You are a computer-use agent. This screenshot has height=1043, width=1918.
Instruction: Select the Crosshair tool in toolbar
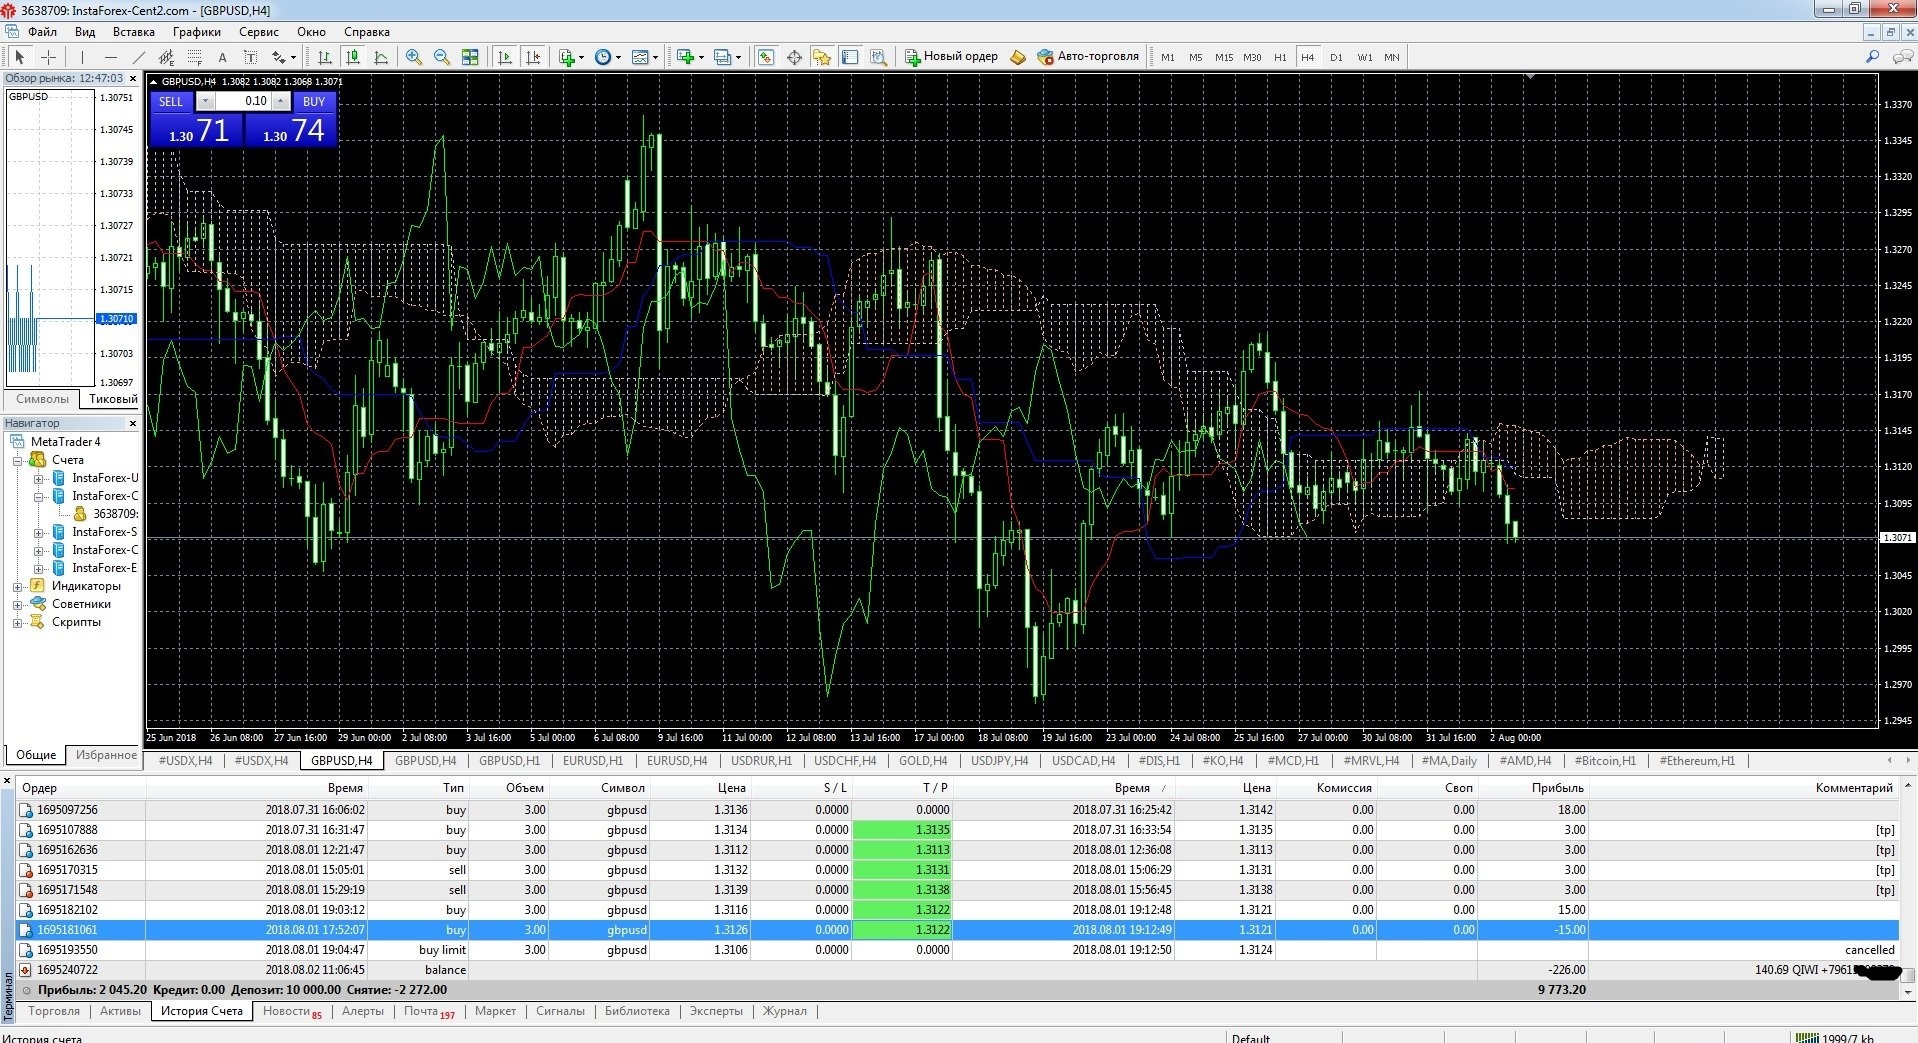pyautogui.click(x=48, y=57)
